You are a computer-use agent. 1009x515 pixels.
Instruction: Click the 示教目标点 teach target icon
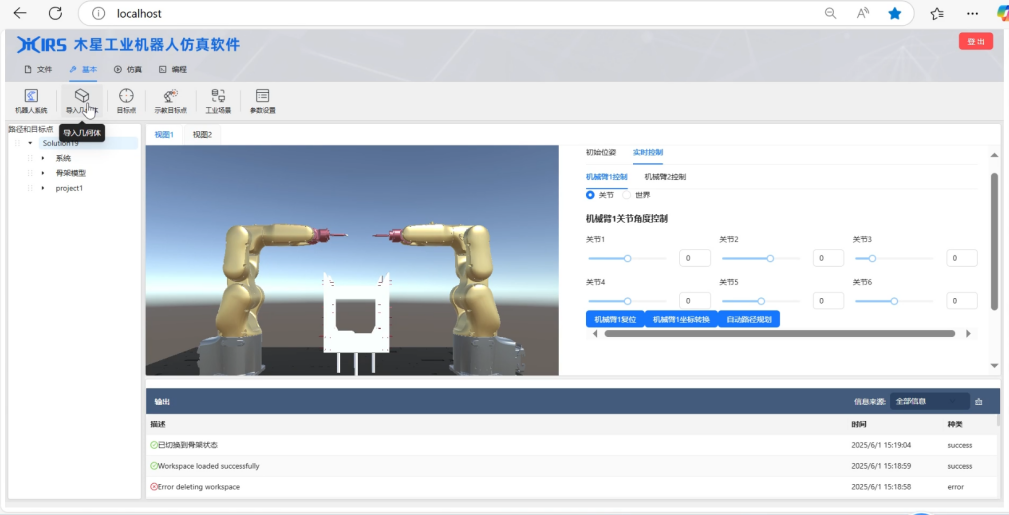pyautogui.click(x=170, y=100)
